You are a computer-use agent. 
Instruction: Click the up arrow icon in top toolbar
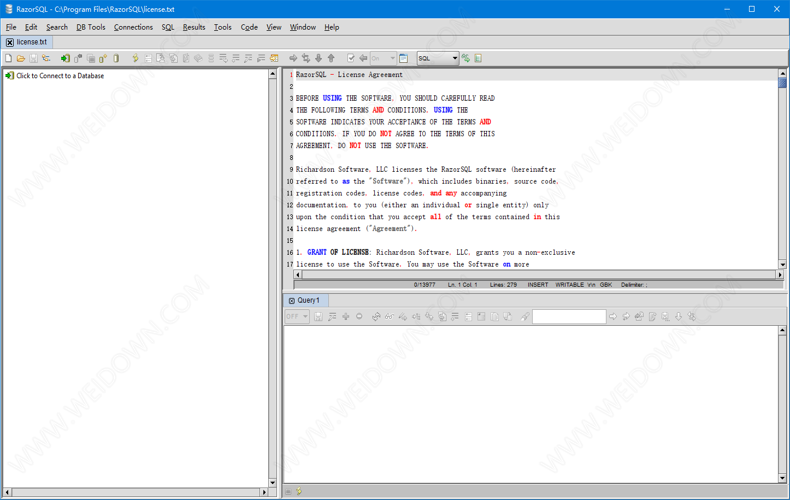coord(331,58)
